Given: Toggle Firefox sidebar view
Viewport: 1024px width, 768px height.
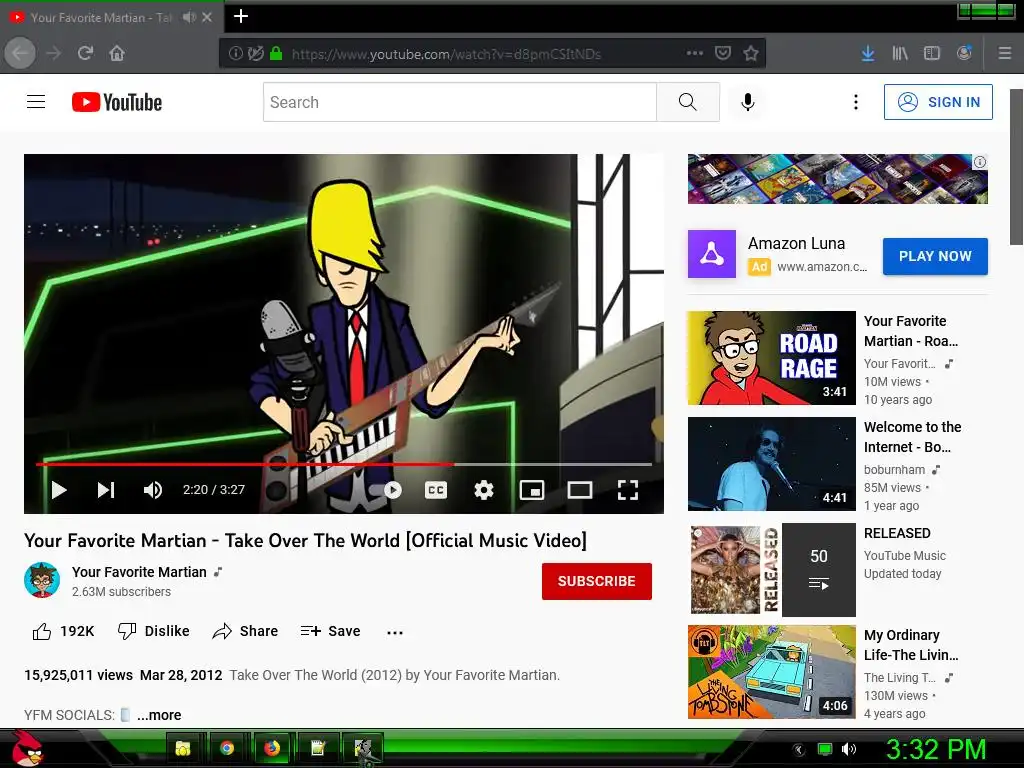Looking at the screenshot, I should [x=932, y=53].
